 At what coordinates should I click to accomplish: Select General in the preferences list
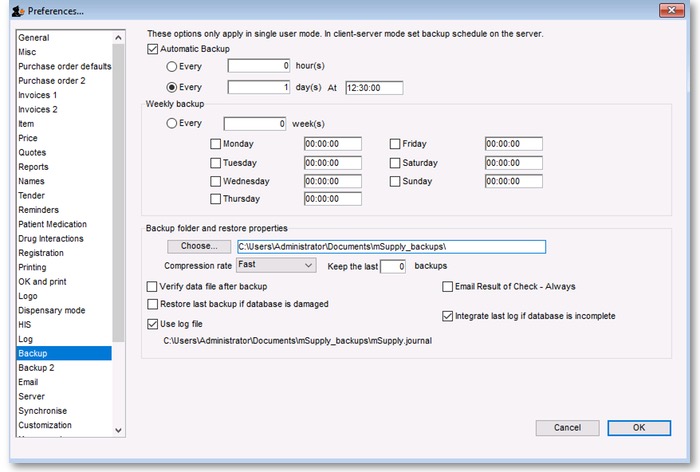(36, 37)
